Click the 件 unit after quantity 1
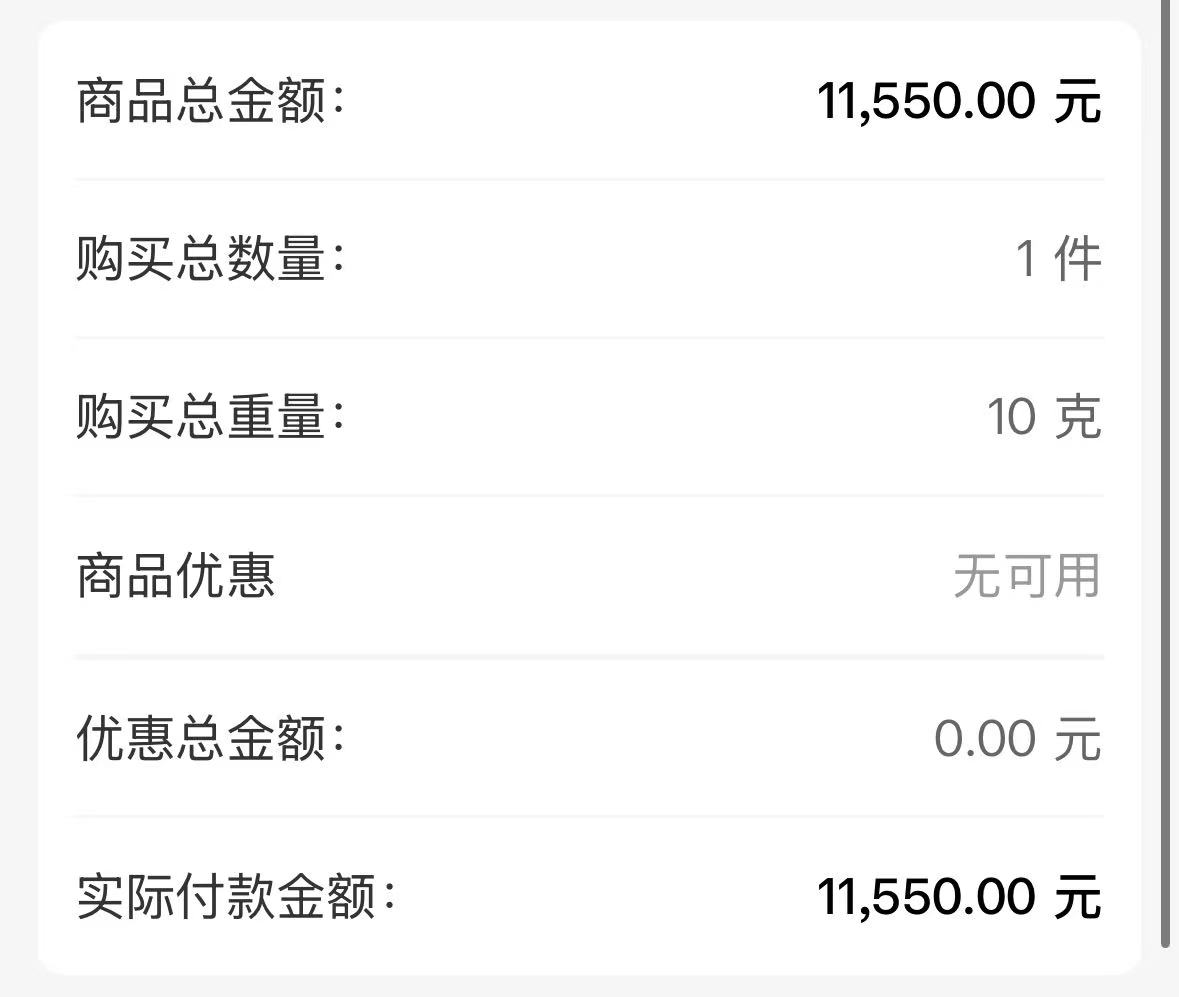 1077,260
